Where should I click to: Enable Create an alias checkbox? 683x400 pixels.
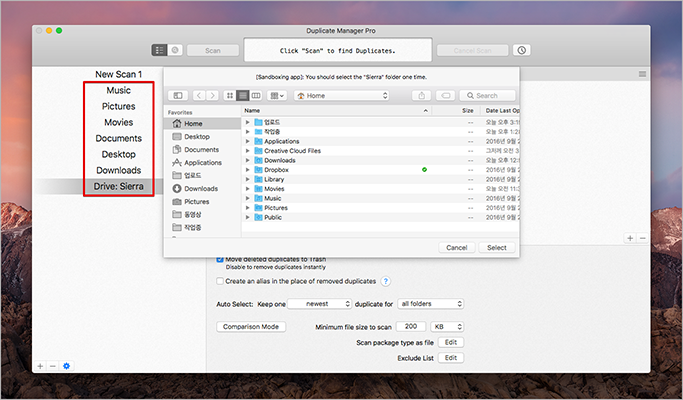pyautogui.click(x=220, y=281)
